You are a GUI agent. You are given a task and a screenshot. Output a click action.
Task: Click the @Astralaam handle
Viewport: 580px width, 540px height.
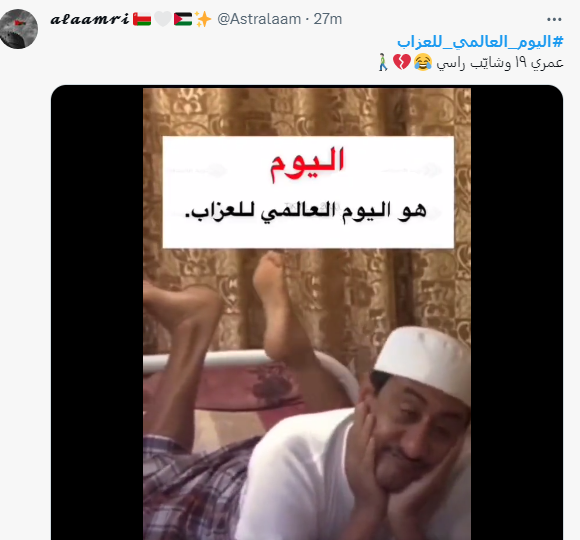259,19
